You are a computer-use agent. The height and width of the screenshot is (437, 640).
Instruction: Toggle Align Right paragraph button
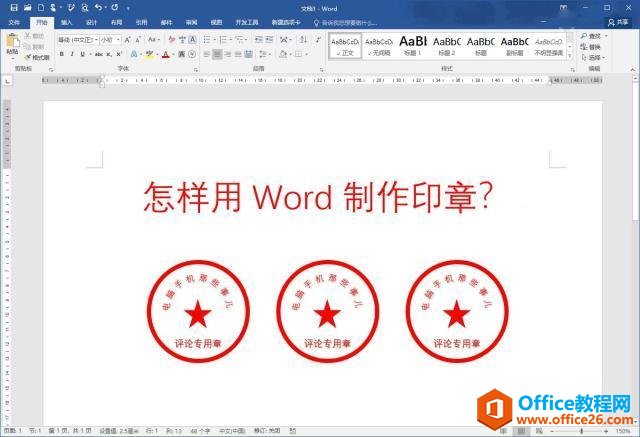[228, 54]
